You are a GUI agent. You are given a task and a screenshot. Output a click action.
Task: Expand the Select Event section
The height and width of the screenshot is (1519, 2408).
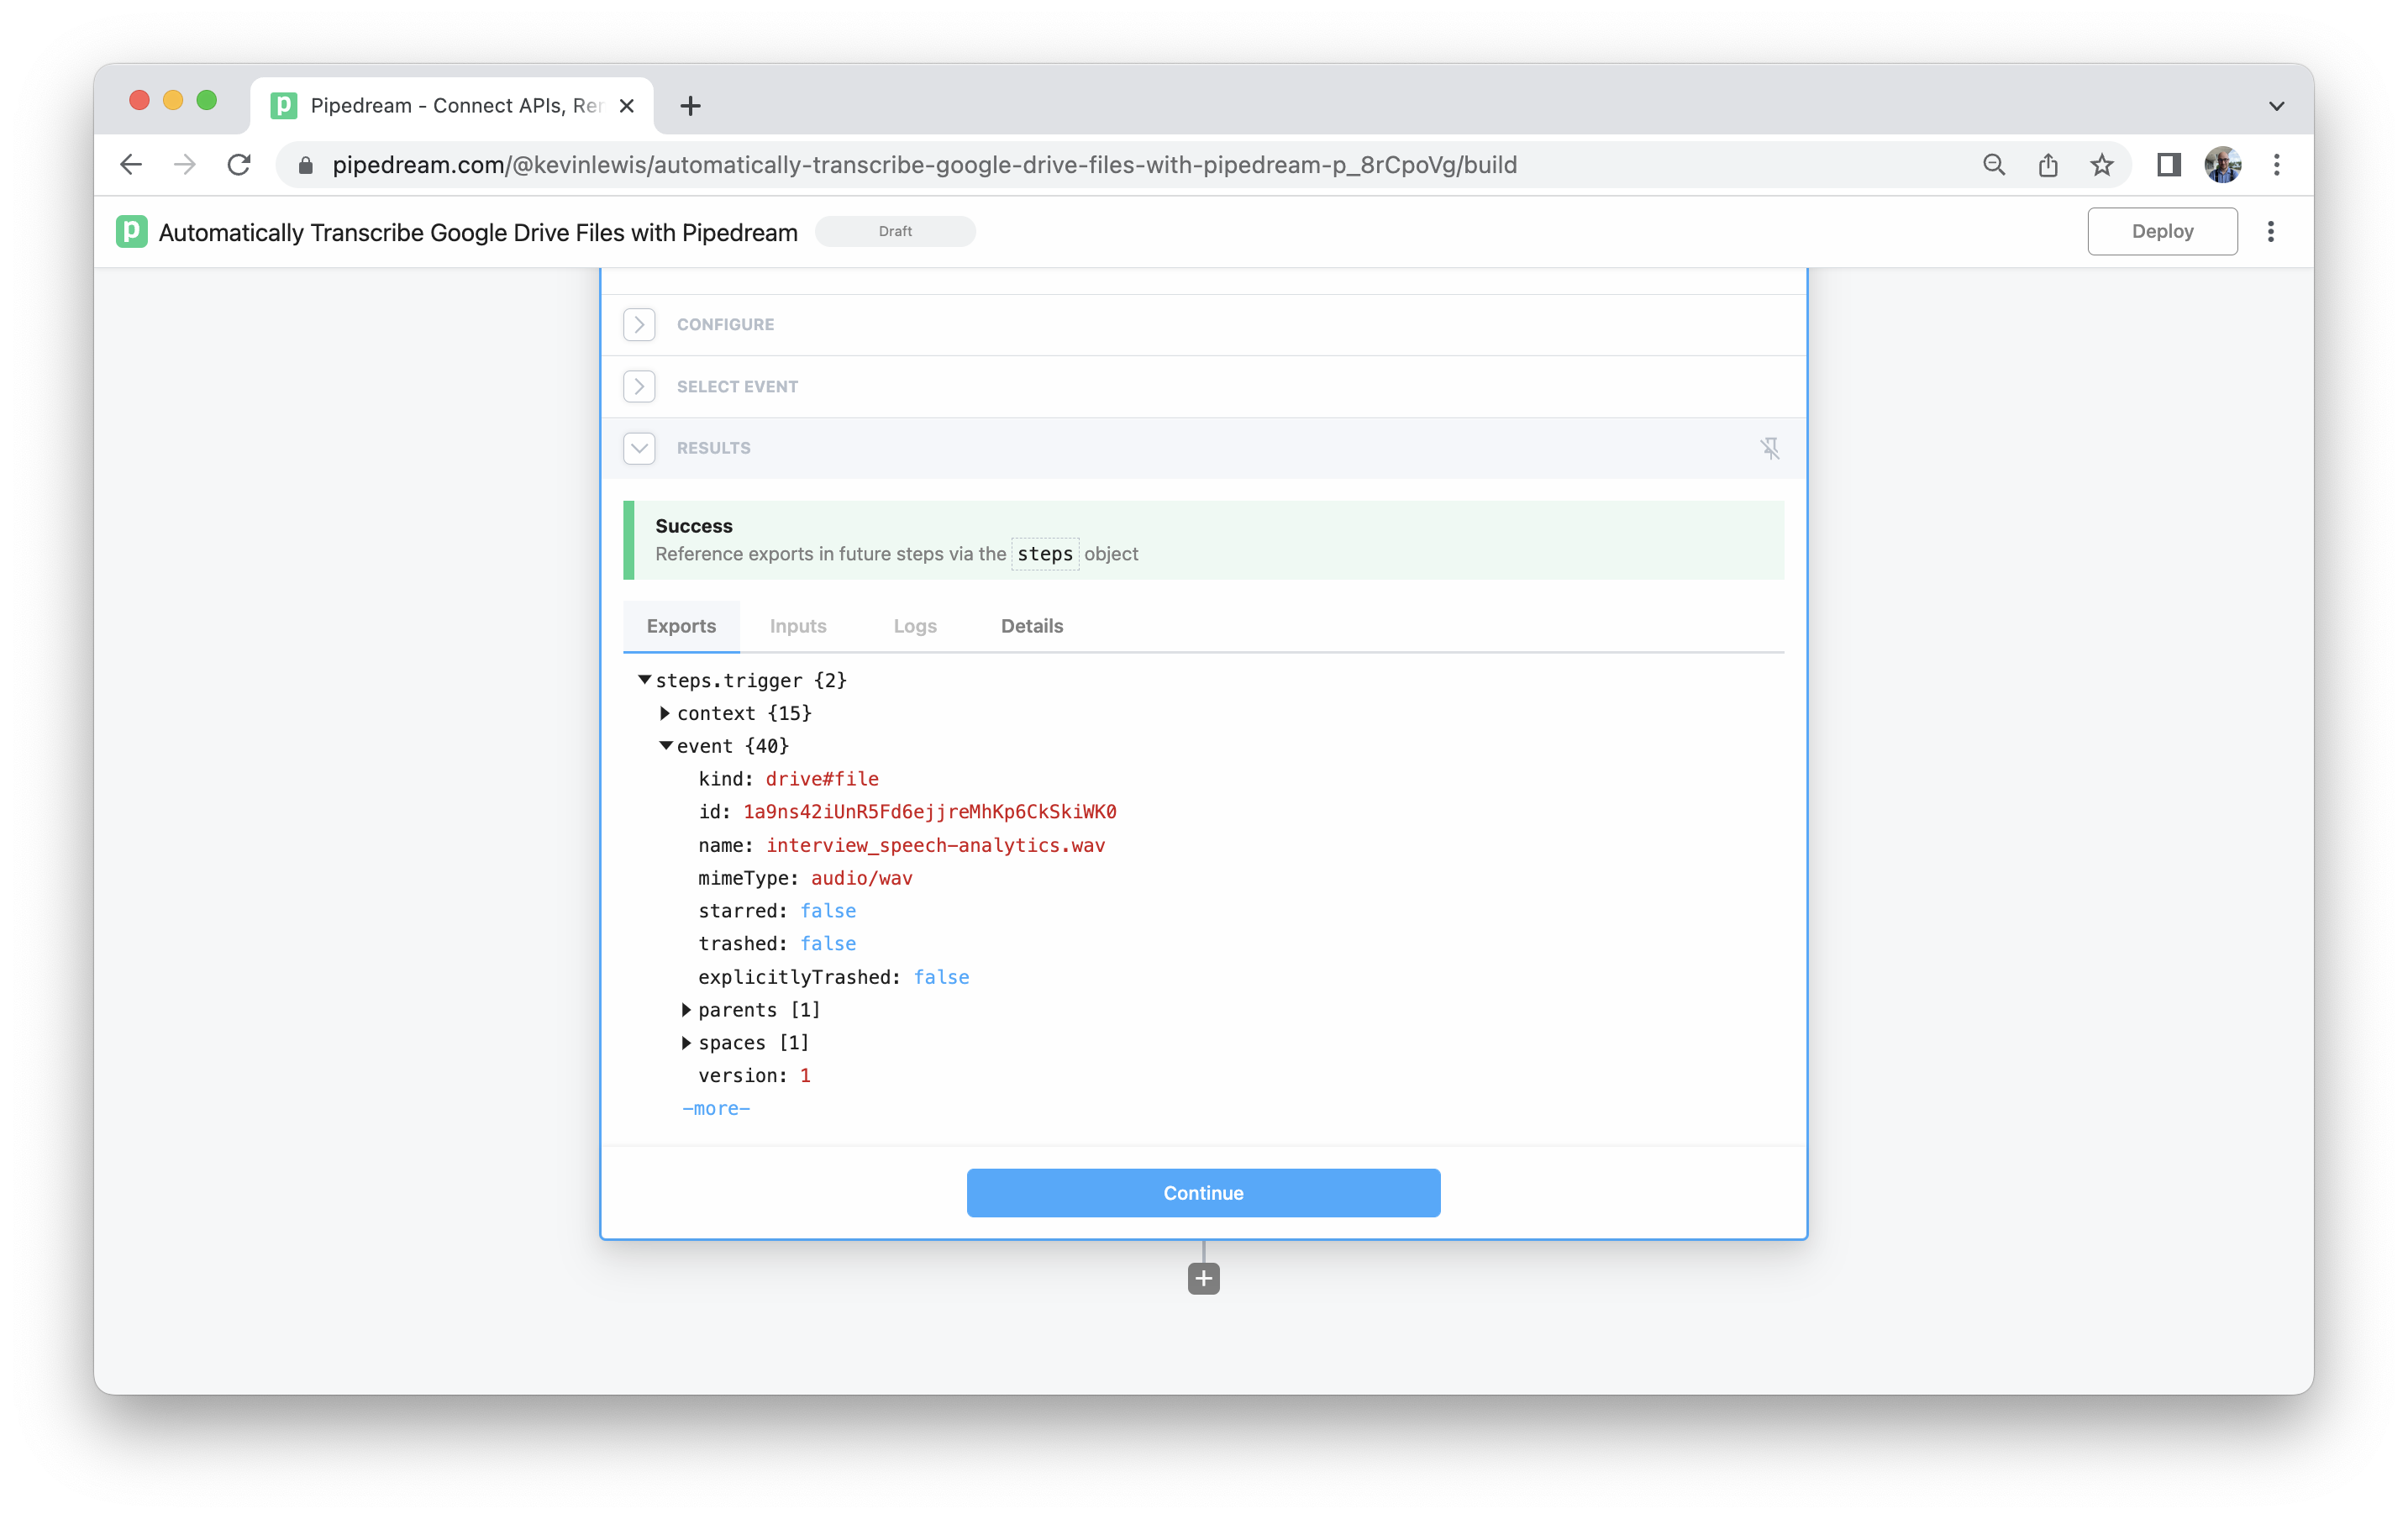639,387
